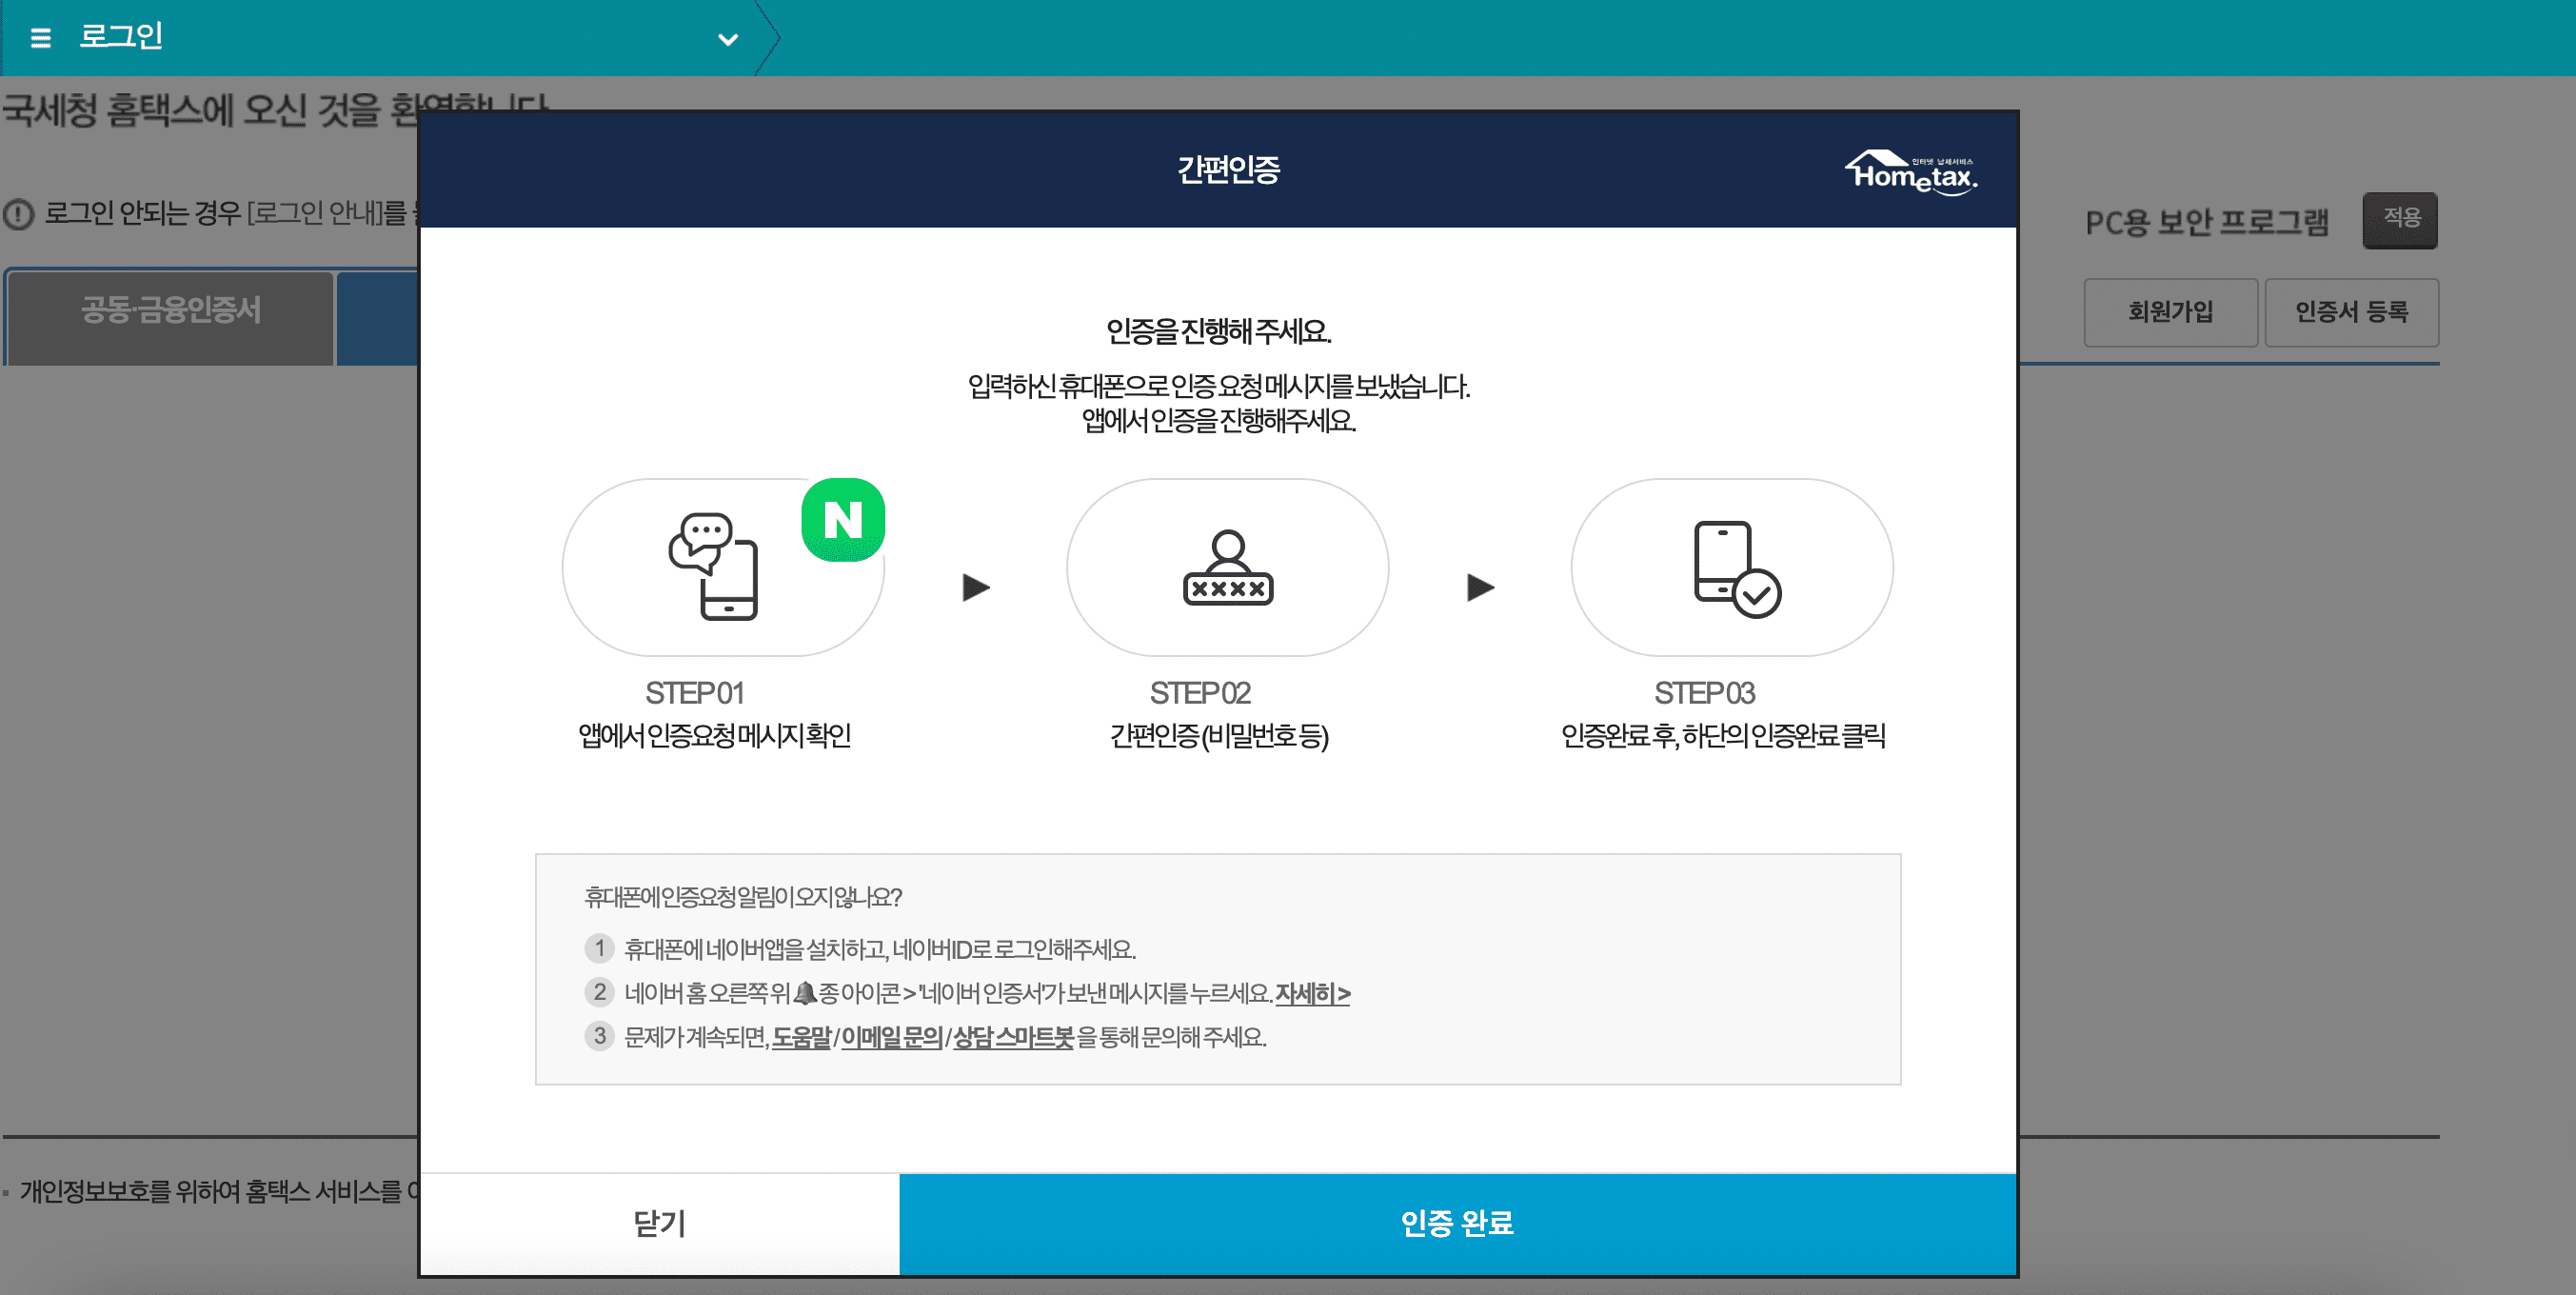Click the phone message STEP01 icon
This screenshot has height=1295, width=2576.
713,567
